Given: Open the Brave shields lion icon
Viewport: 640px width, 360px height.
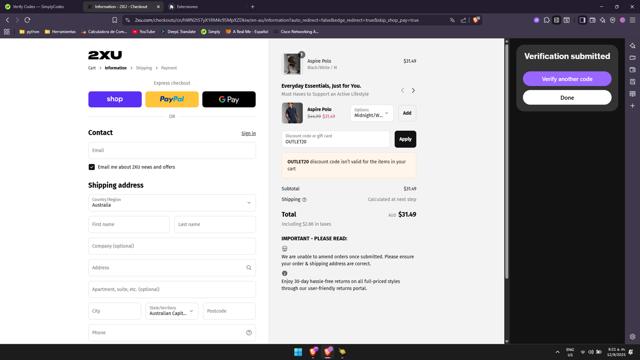Looking at the screenshot, I should [x=476, y=20].
